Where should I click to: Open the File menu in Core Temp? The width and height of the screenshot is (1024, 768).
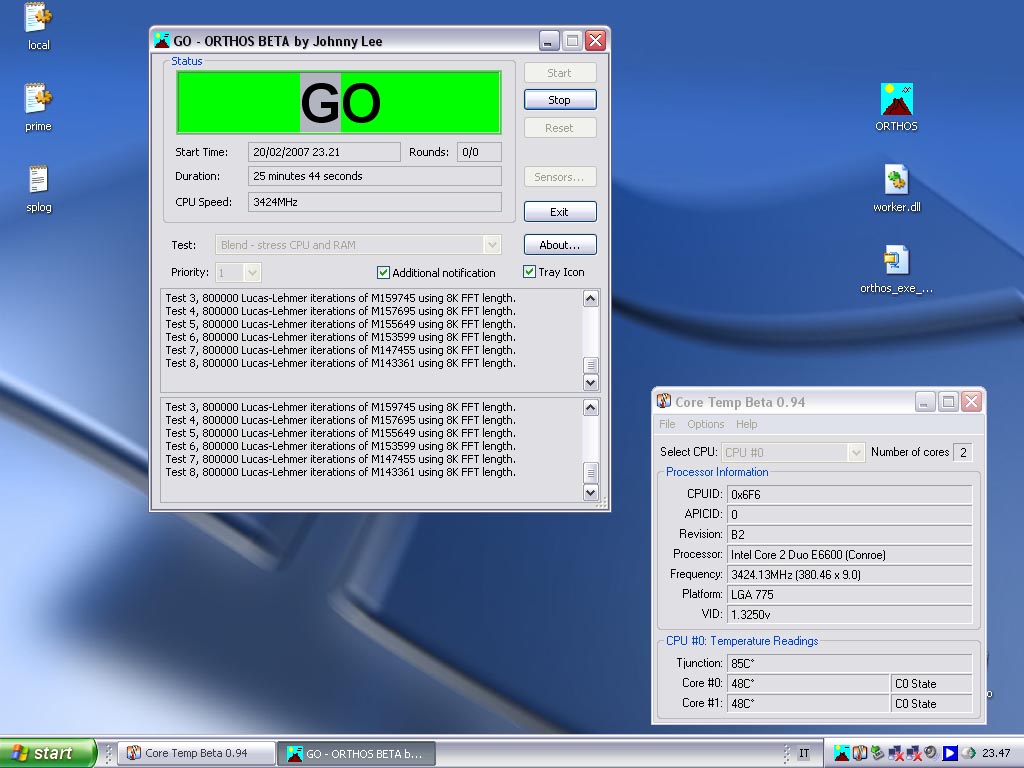667,424
